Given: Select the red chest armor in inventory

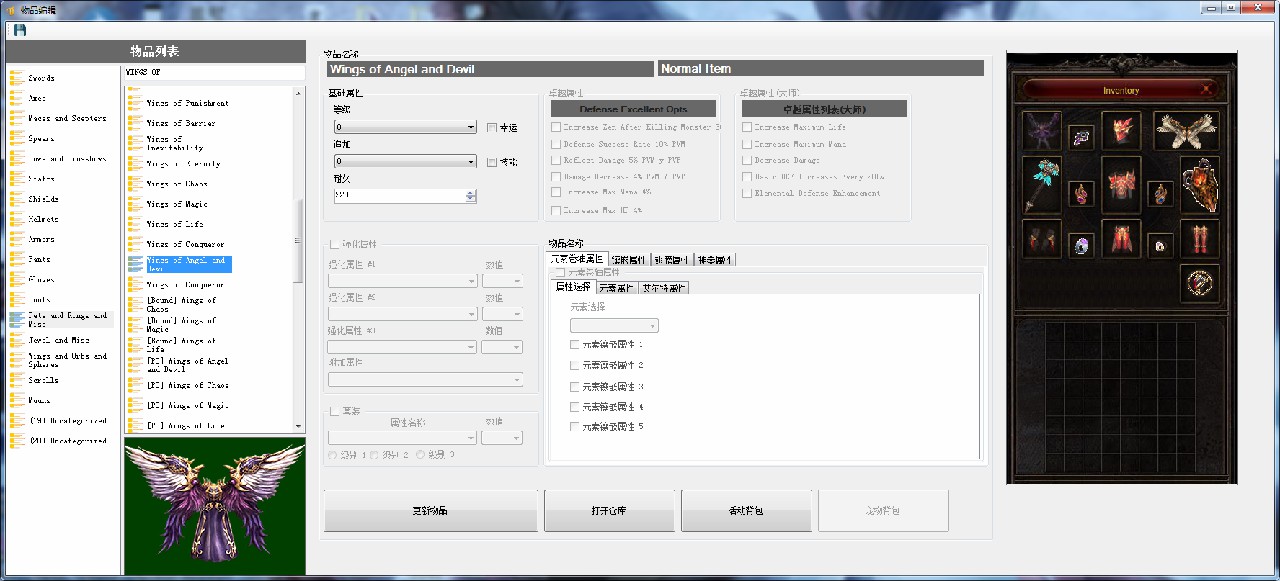Looking at the screenshot, I should coord(1121,185).
